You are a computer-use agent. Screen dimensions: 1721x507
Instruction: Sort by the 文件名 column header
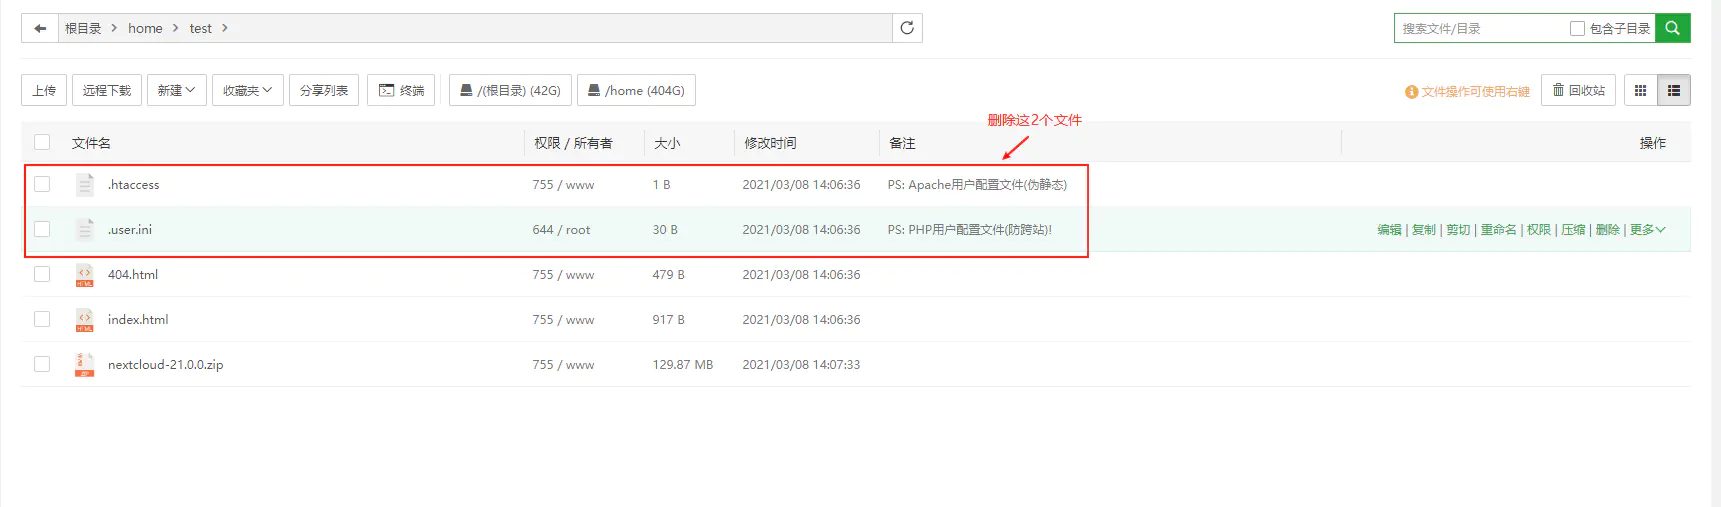click(91, 143)
